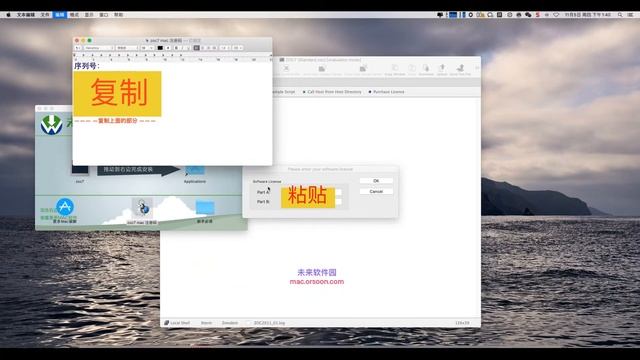Click the Download icon in ZOC toolbar
Screen dimensions: 640x360
coord(426,70)
